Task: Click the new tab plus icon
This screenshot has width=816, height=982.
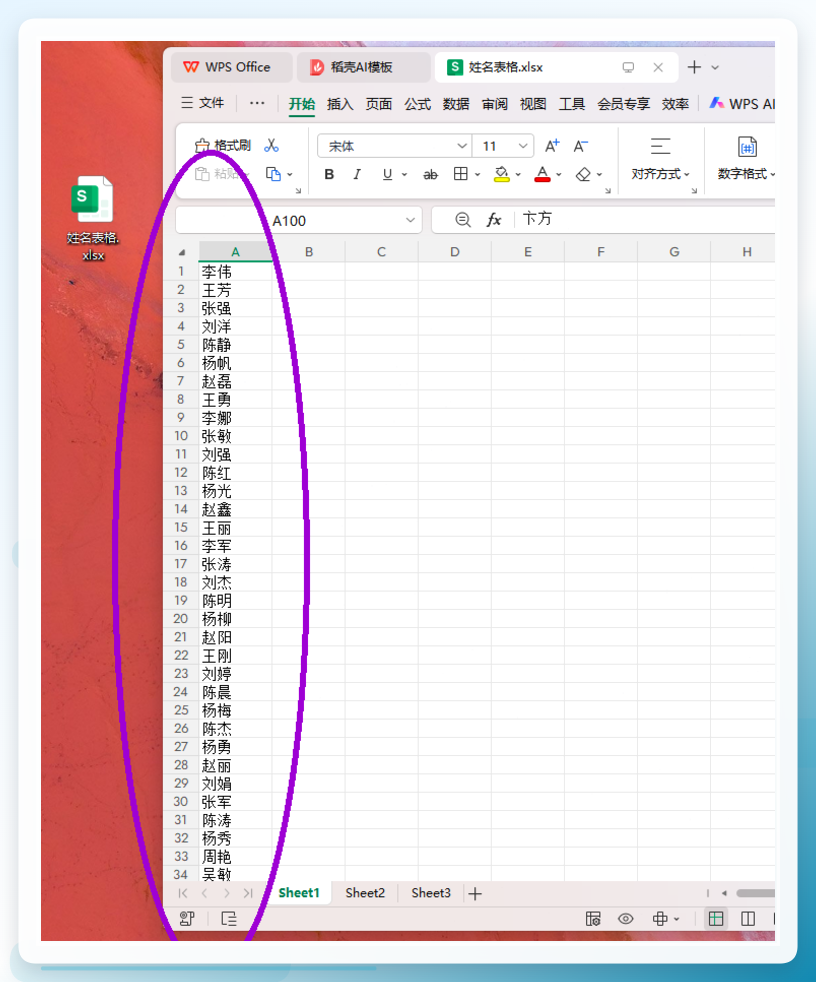Action: [x=694, y=67]
